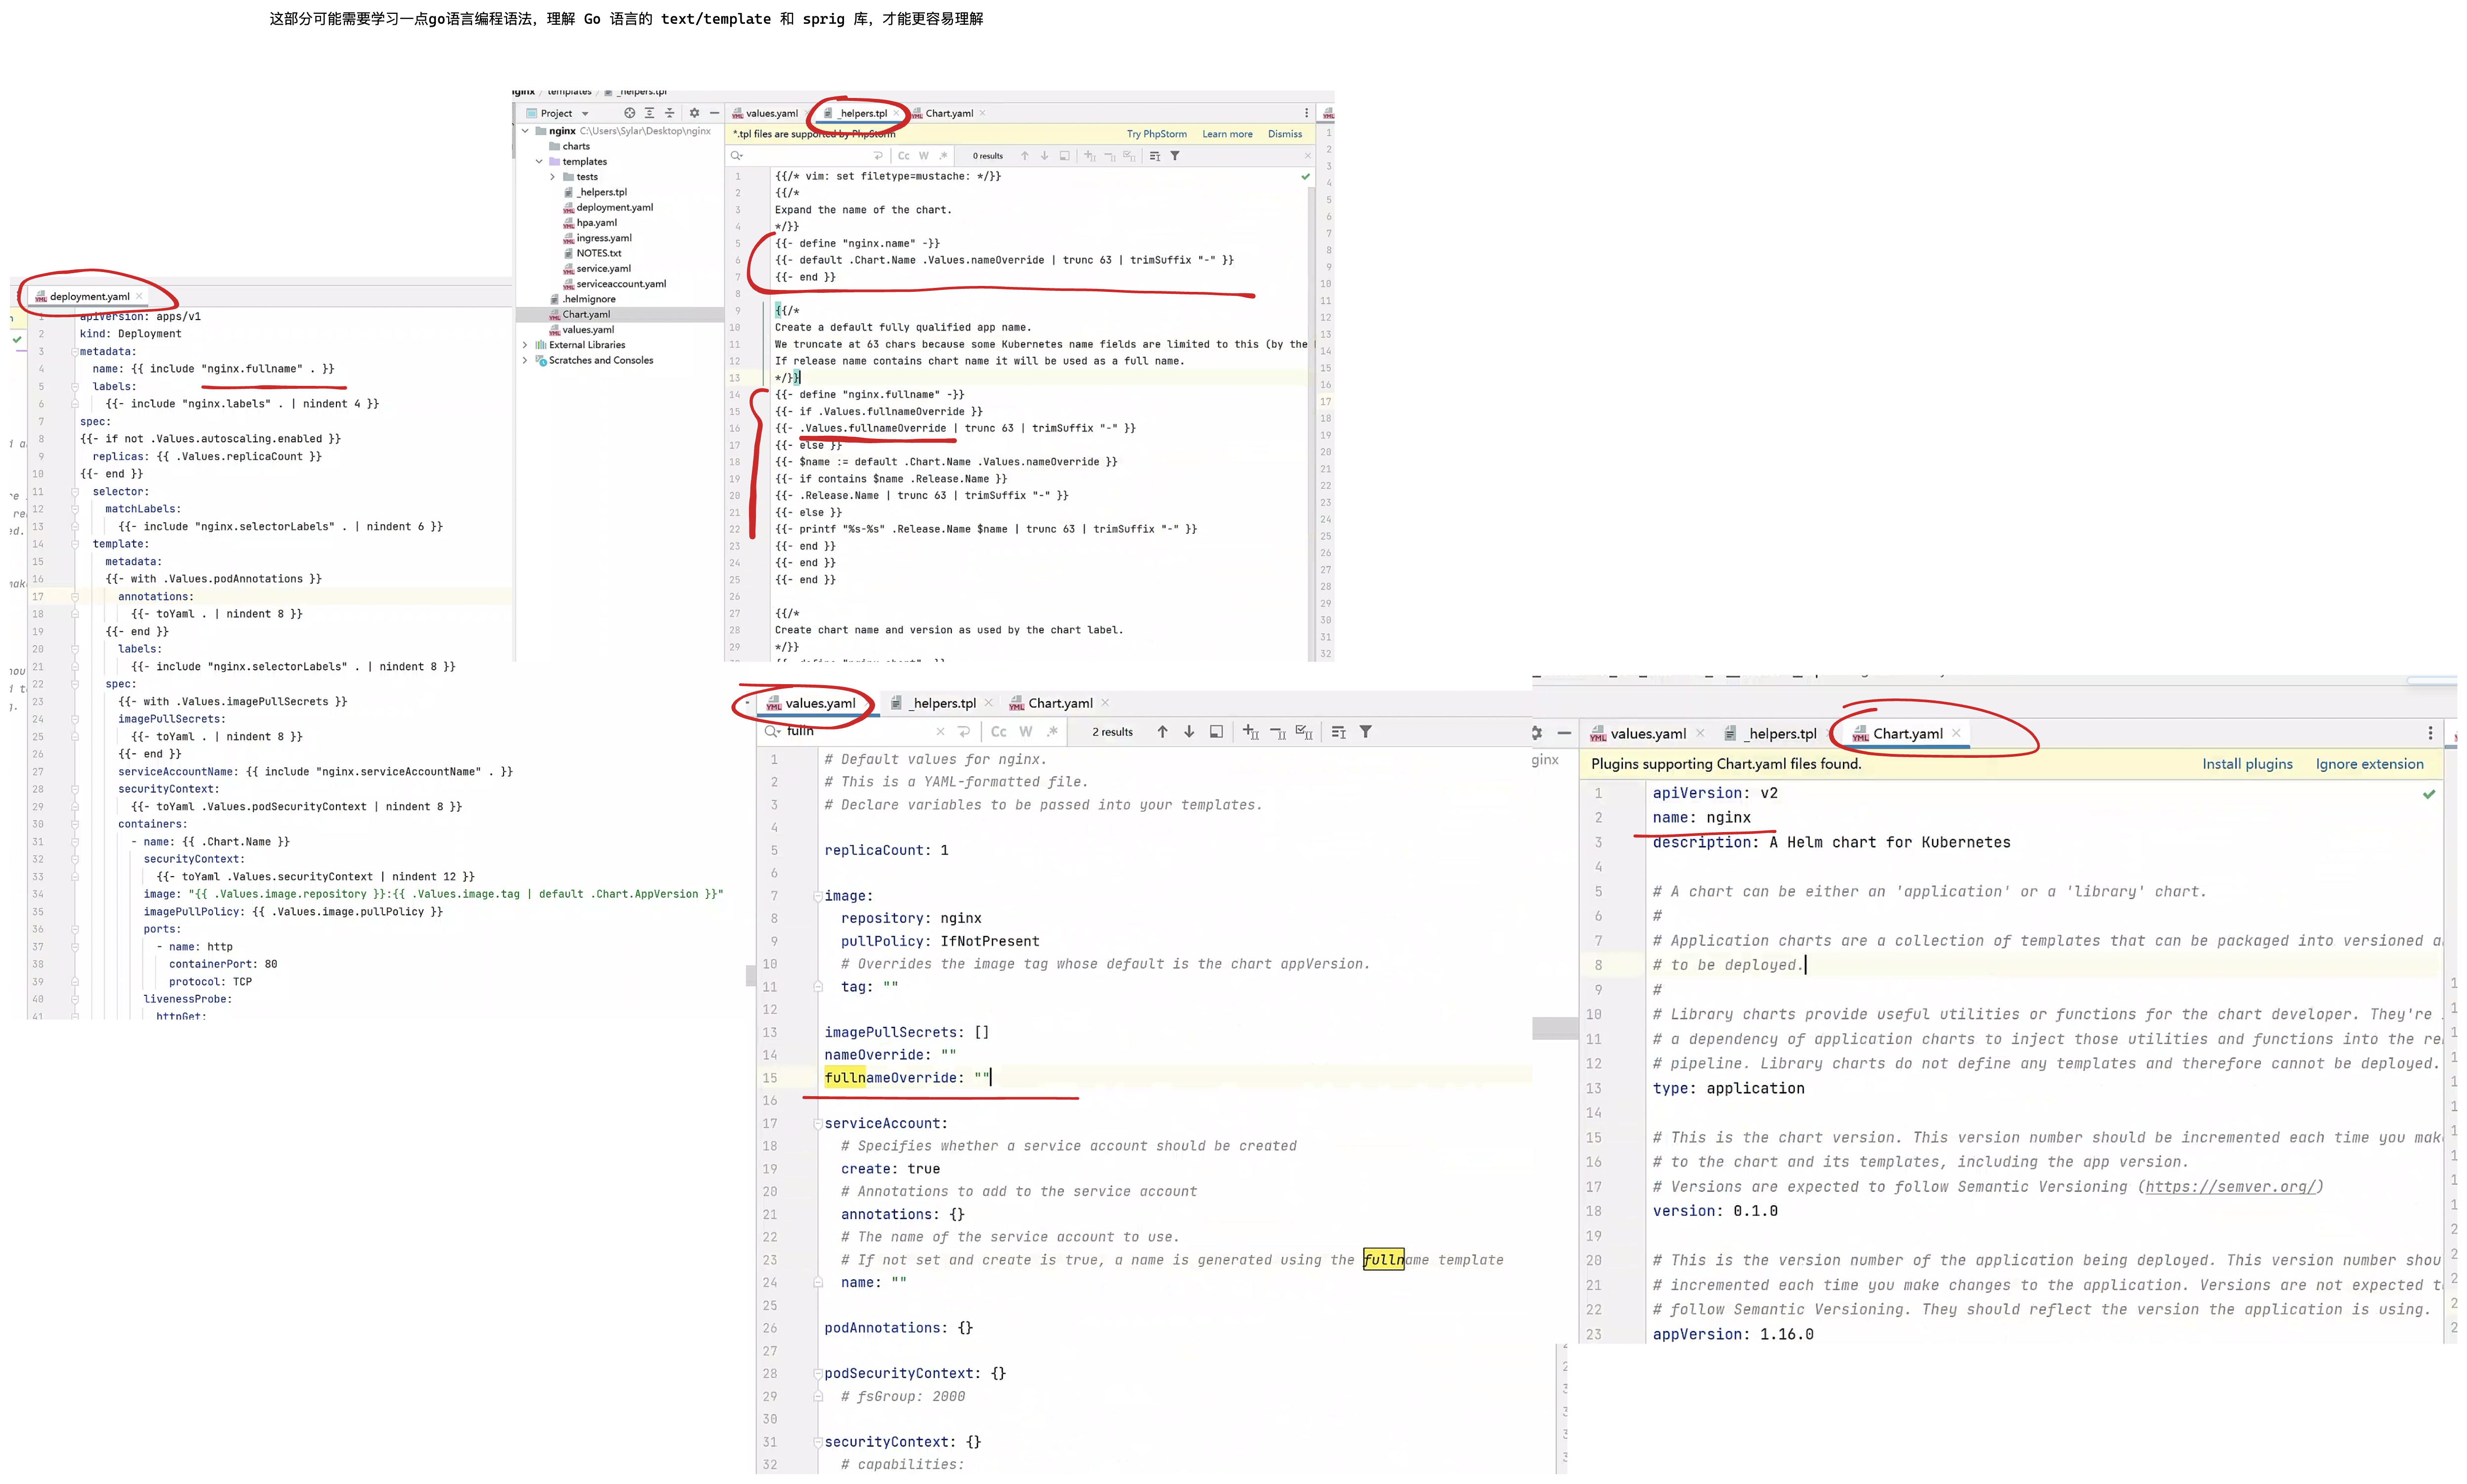Open deployment.yaml in project tree
Viewport: 2467px width, 1484px height.
click(614, 208)
